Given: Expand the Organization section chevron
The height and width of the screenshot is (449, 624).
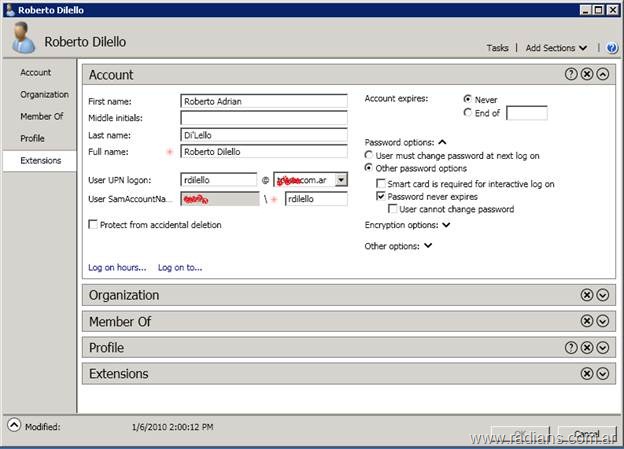Looking at the screenshot, I should click(603, 295).
